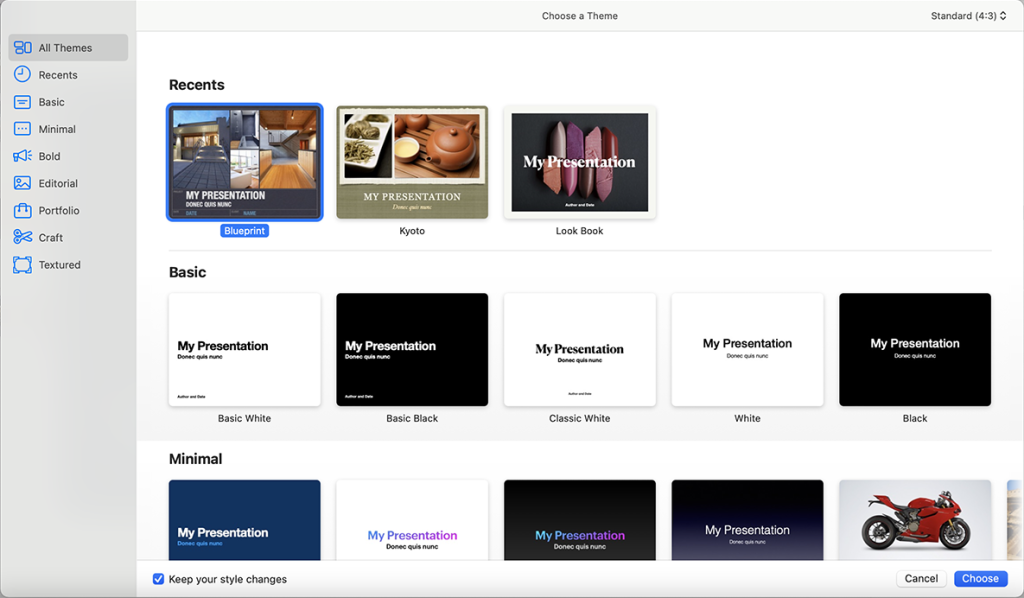Click the All Themes sidebar icon
1024x598 pixels.
point(22,48)
